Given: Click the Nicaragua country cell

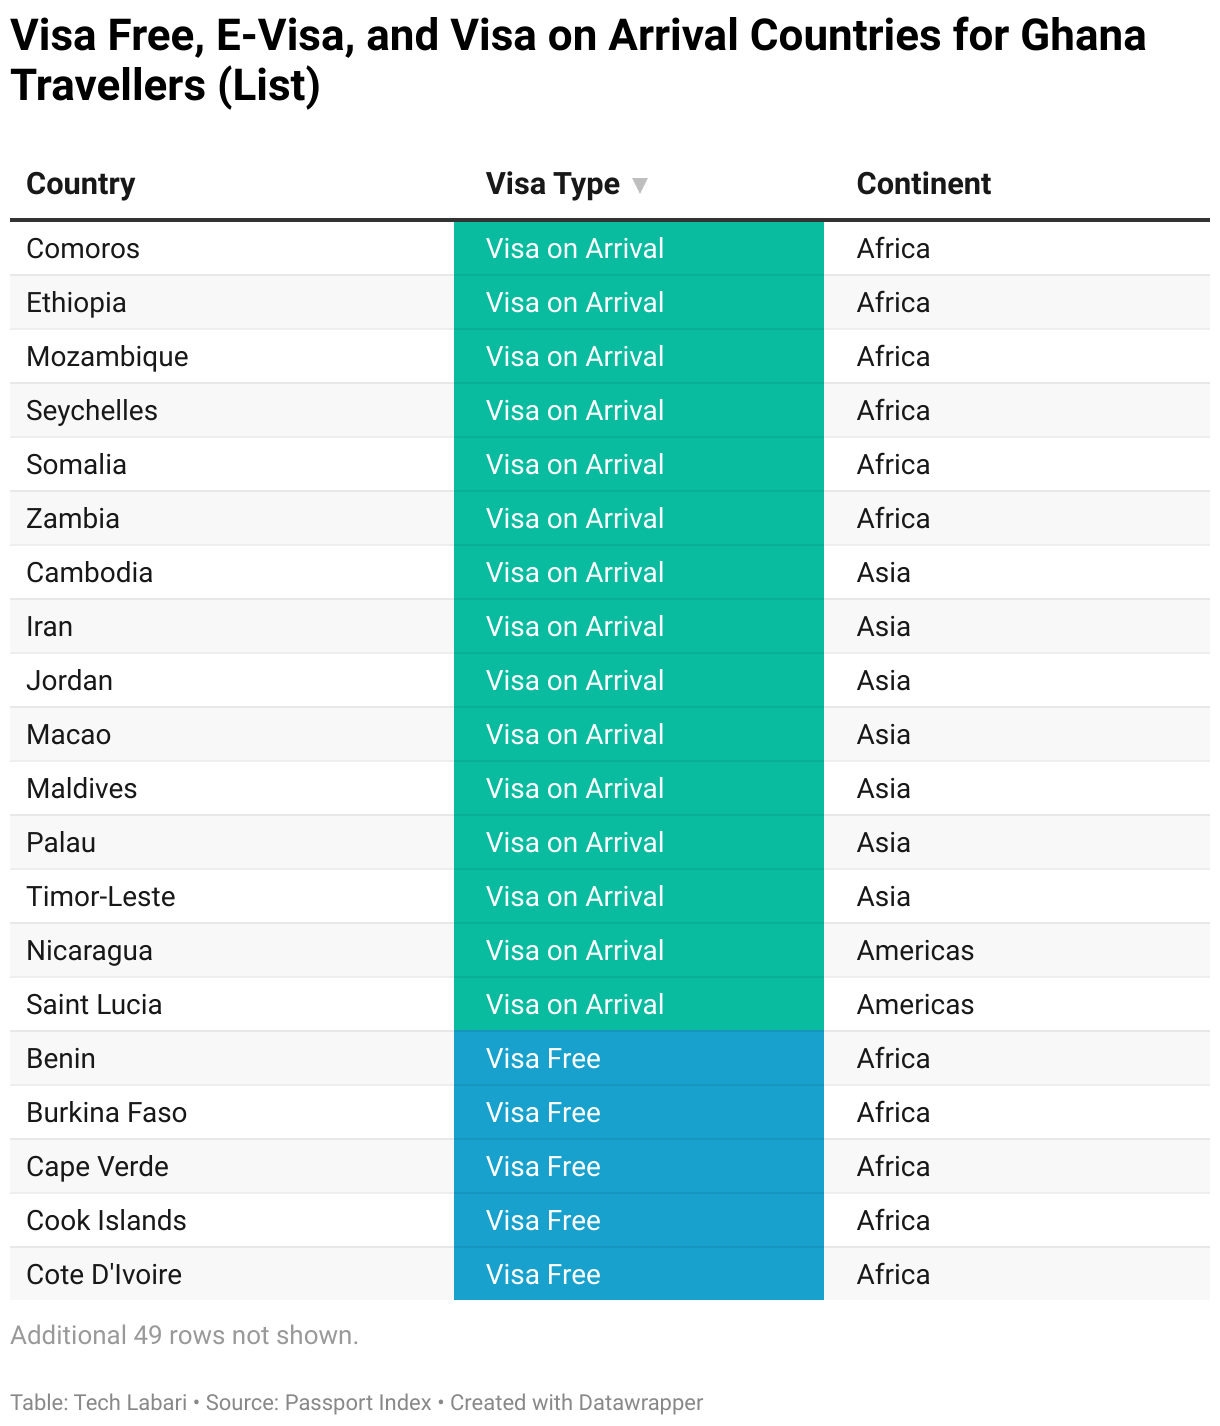Looking at the screenshot, I should (x=89, y=951).
